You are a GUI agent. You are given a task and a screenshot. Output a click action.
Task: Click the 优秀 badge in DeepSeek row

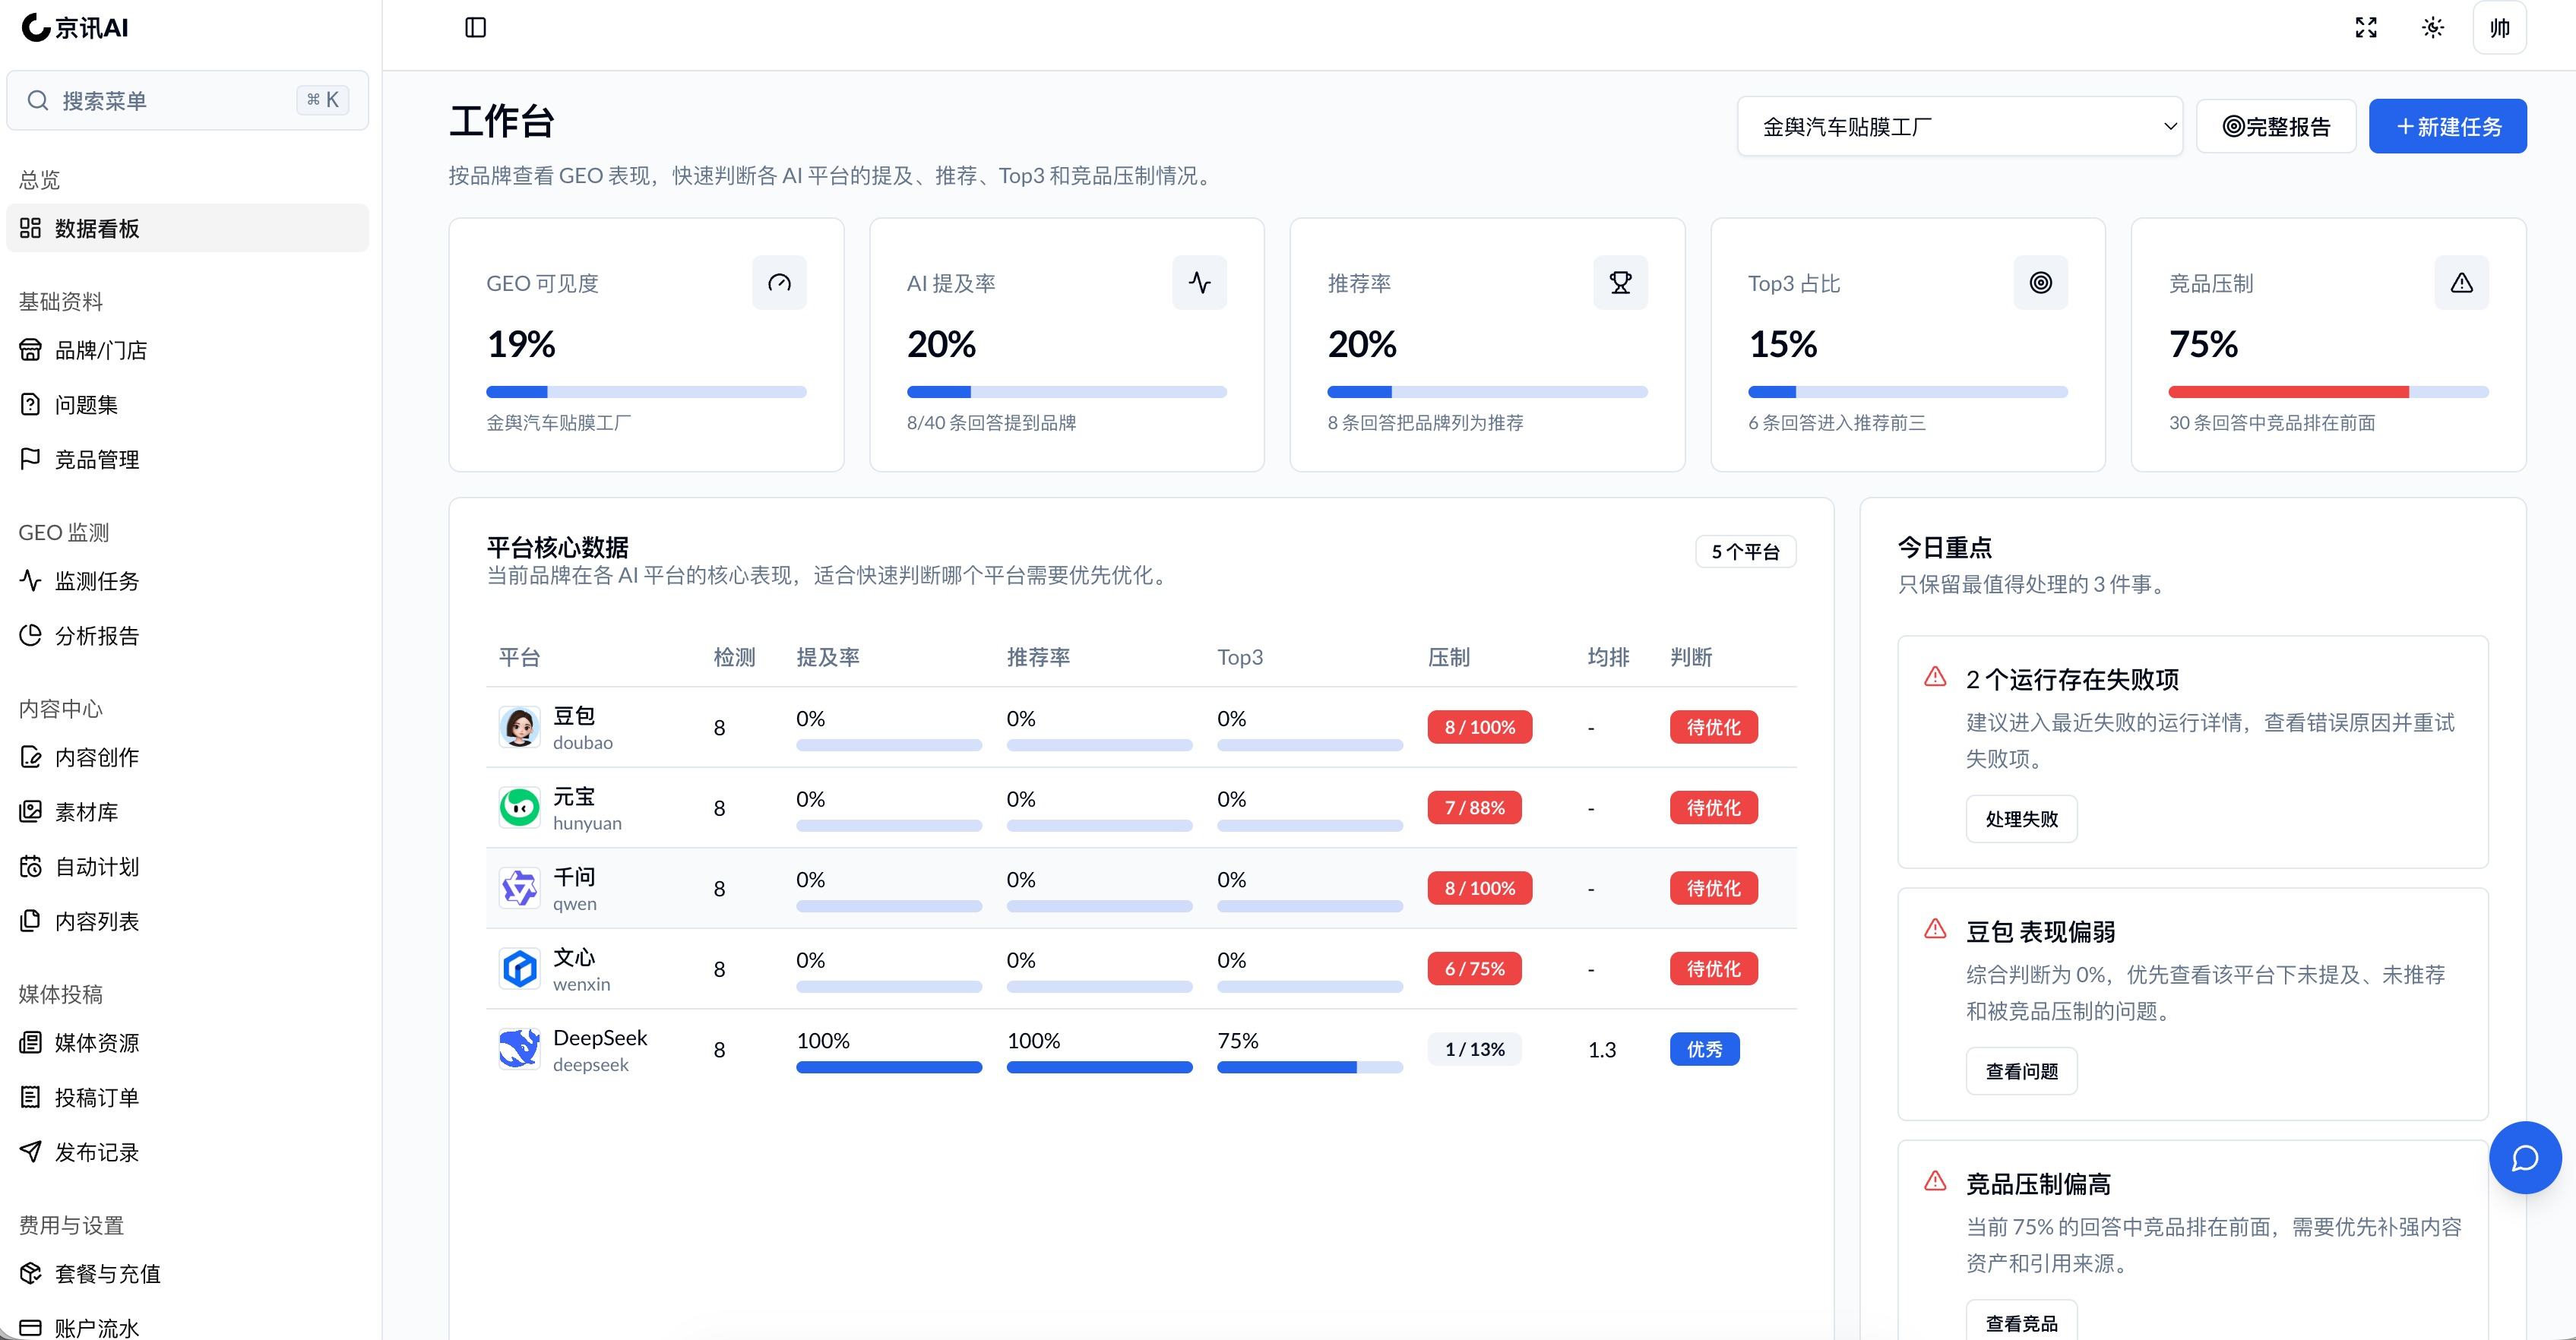point(1704,1049)
